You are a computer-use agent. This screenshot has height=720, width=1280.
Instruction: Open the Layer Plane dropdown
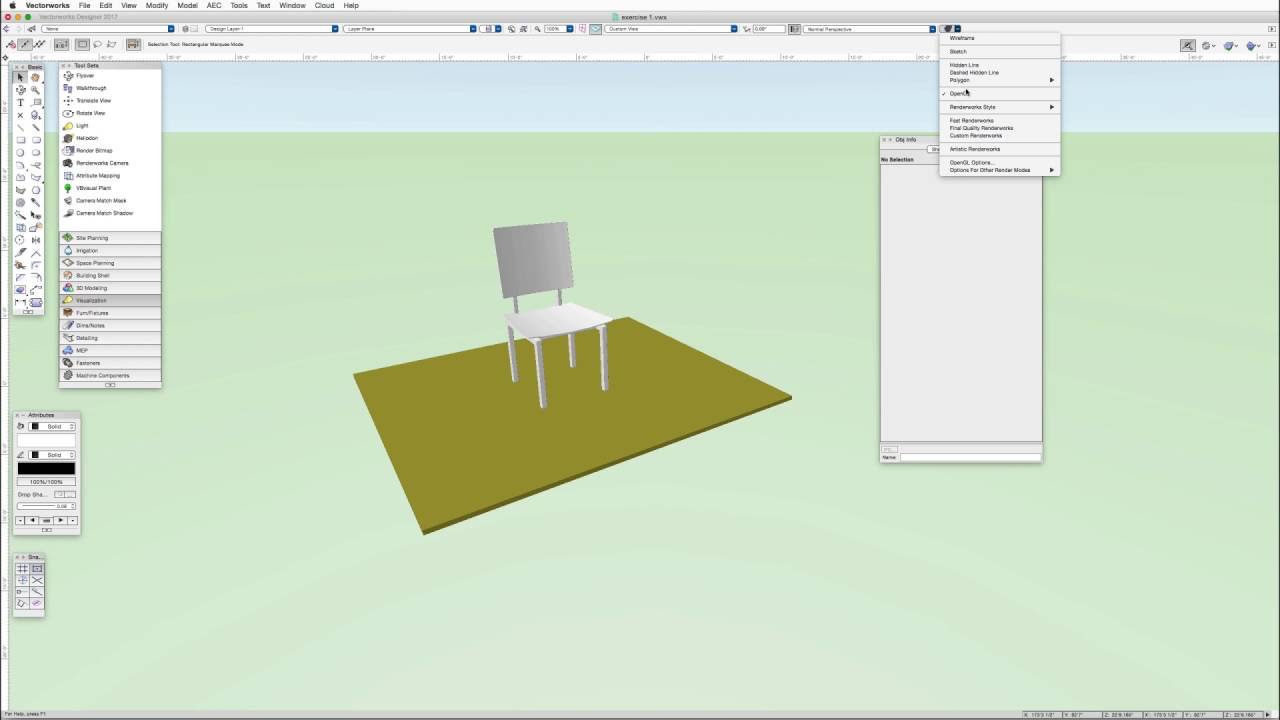(x=410, y=29)
